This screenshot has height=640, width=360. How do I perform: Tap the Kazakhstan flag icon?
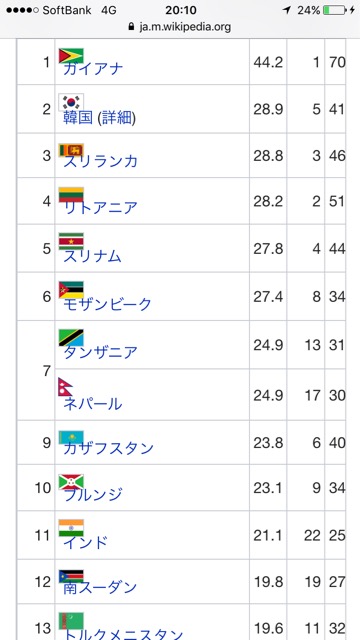[x=71, y=438]
